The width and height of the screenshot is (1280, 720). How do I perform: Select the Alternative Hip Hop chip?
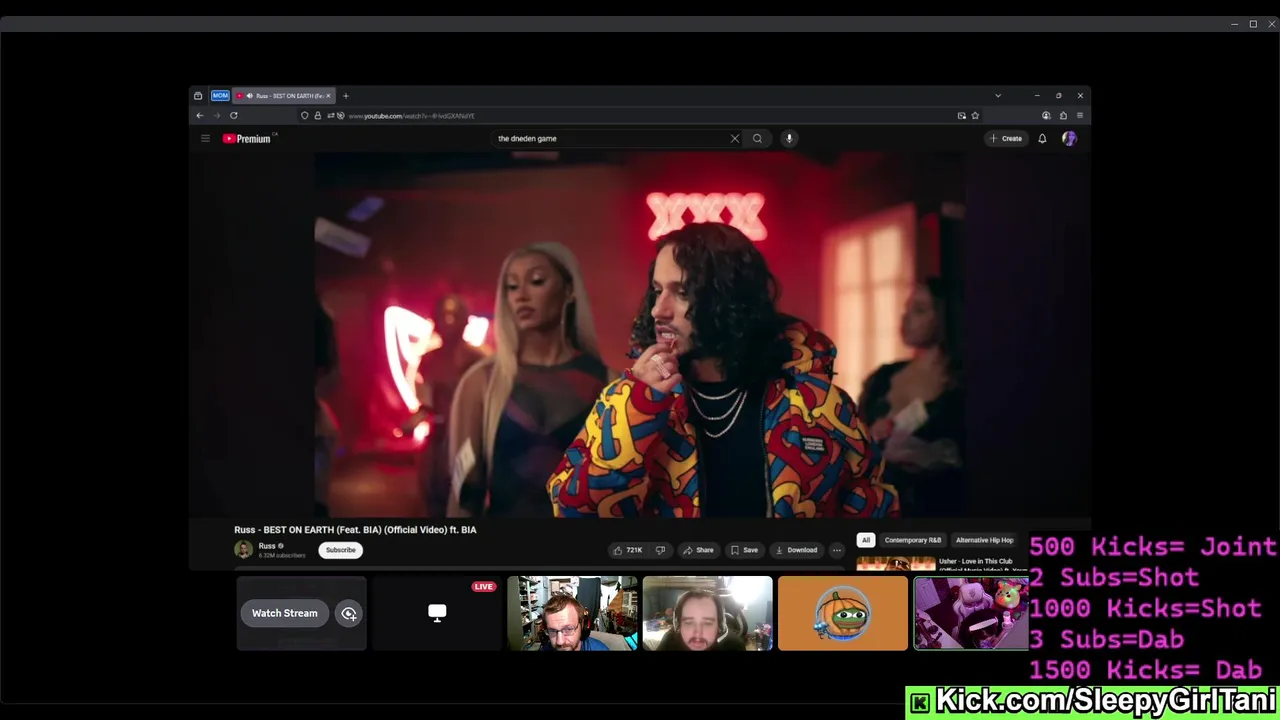[x=985, y=540]
